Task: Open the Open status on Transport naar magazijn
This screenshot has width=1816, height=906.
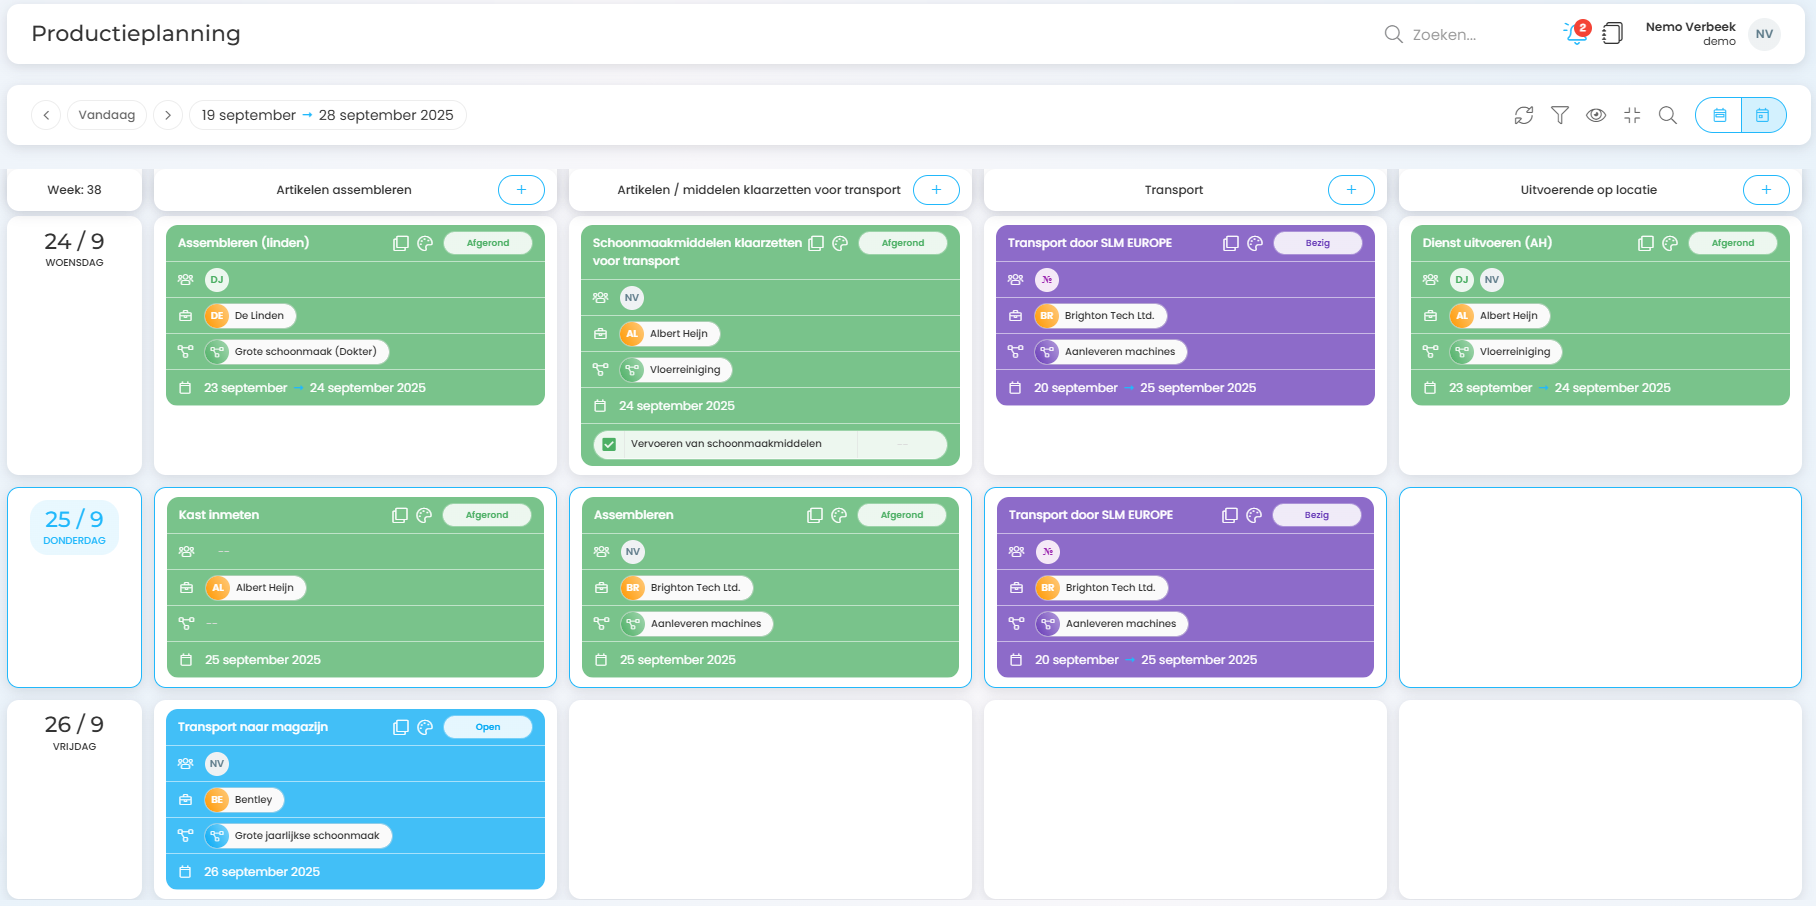Action: 487,727
